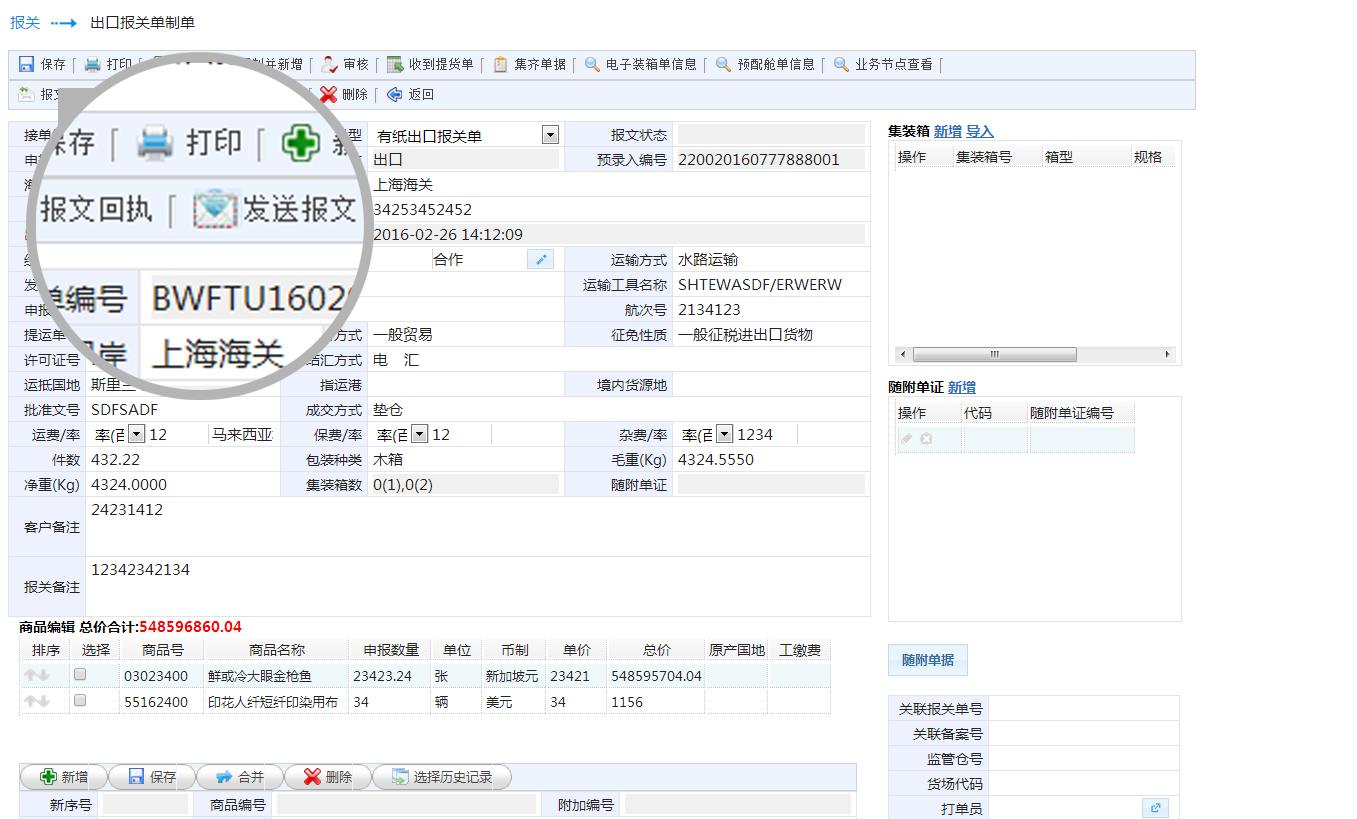The width and height of the screenshot is (1357, 819).
Task: Open 电子装箱单信息 lookup
Action: 592,65
